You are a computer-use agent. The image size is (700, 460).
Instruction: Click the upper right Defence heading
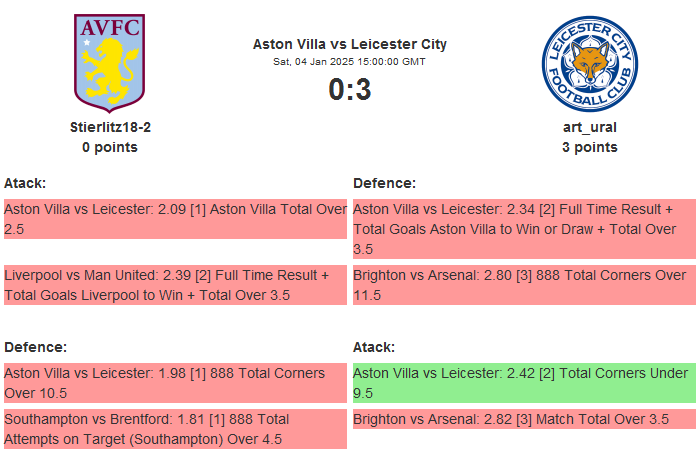(384, 183)
